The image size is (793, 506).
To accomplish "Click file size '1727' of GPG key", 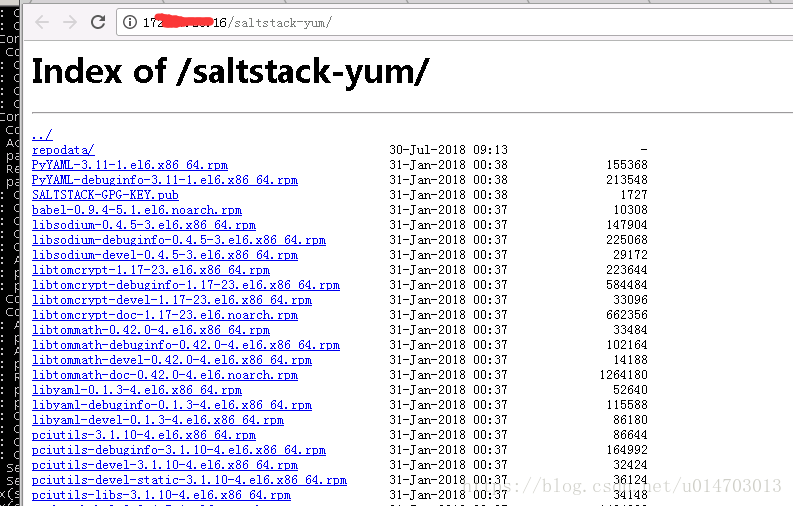I will [x=634, y=195].
